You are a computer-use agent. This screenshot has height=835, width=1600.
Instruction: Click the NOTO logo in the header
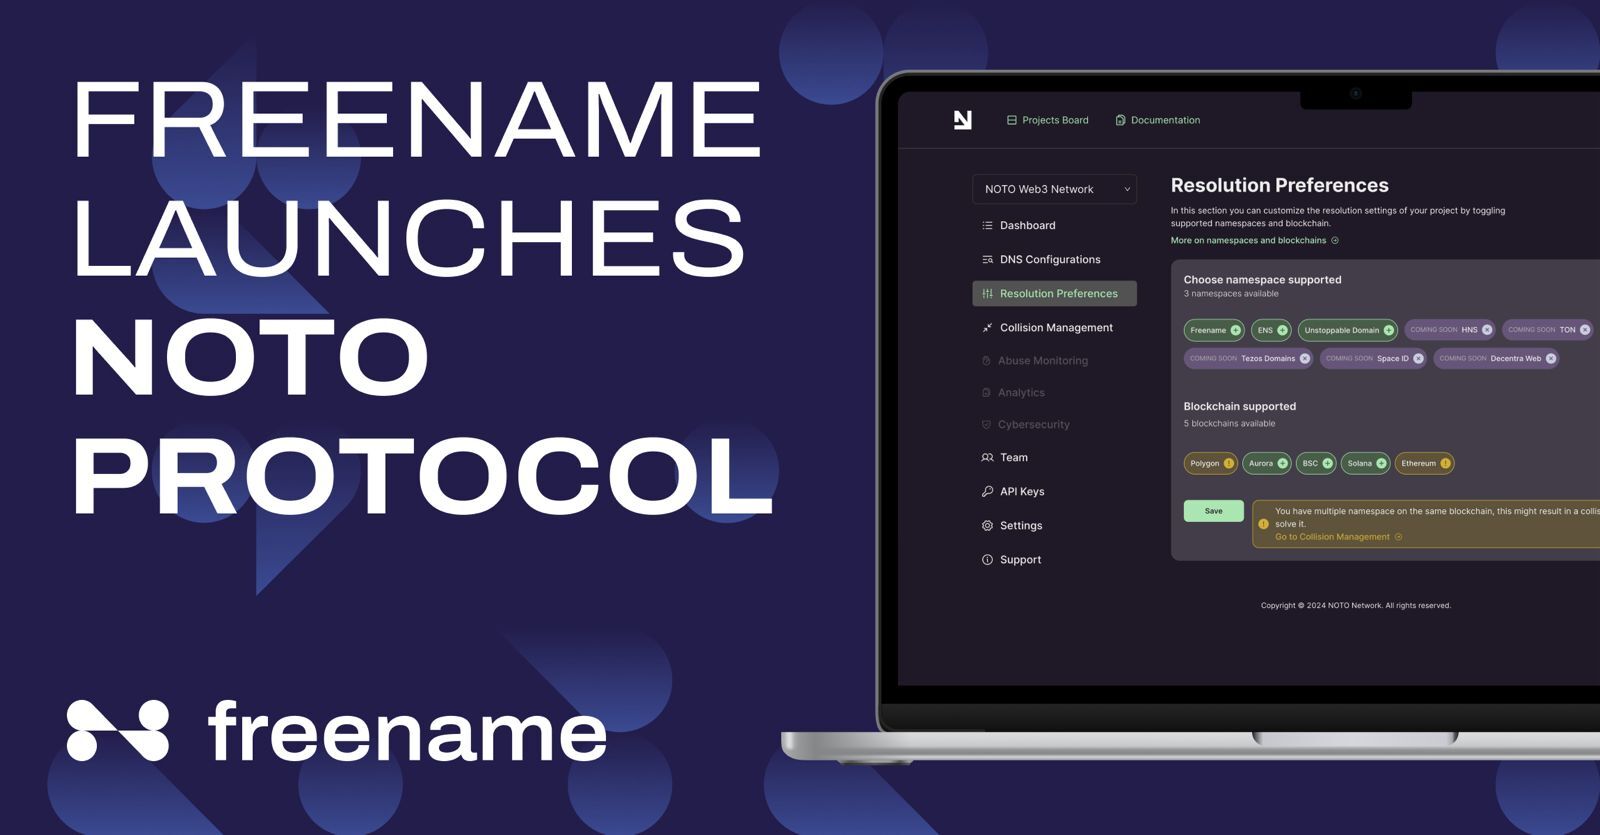click(963, 120)
